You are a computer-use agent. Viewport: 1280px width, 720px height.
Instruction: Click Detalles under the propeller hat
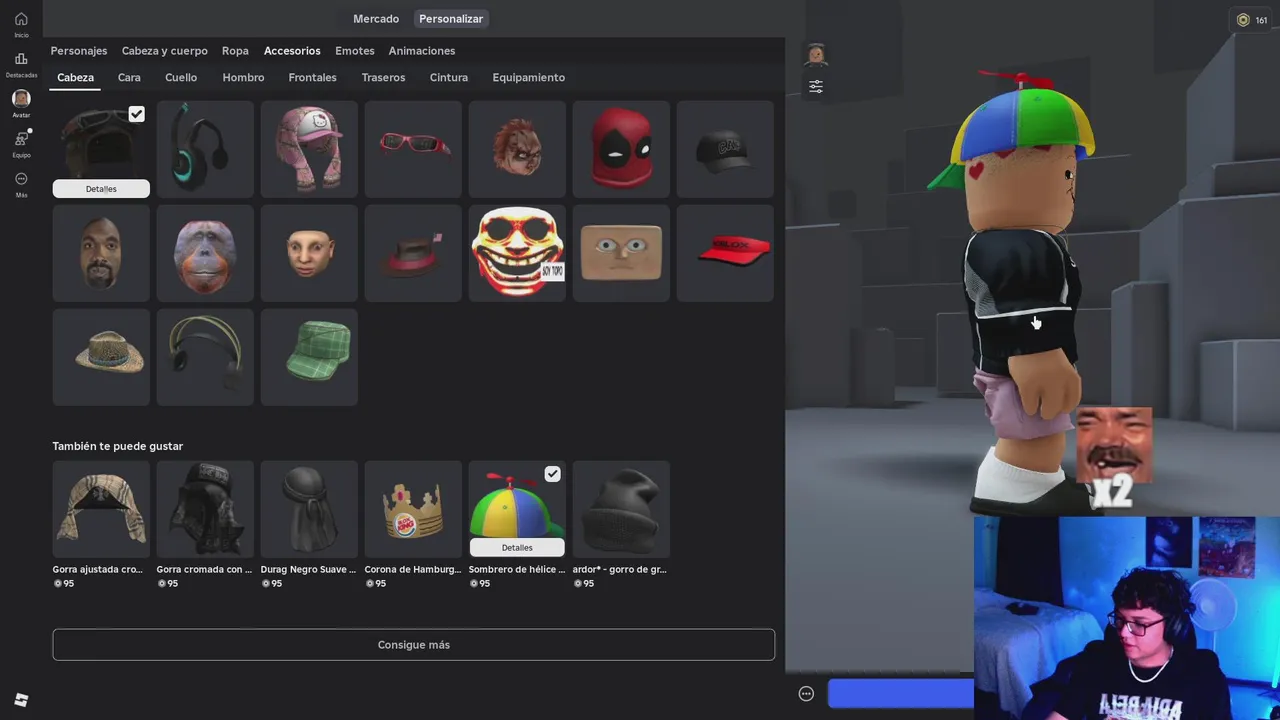(517, 548)
